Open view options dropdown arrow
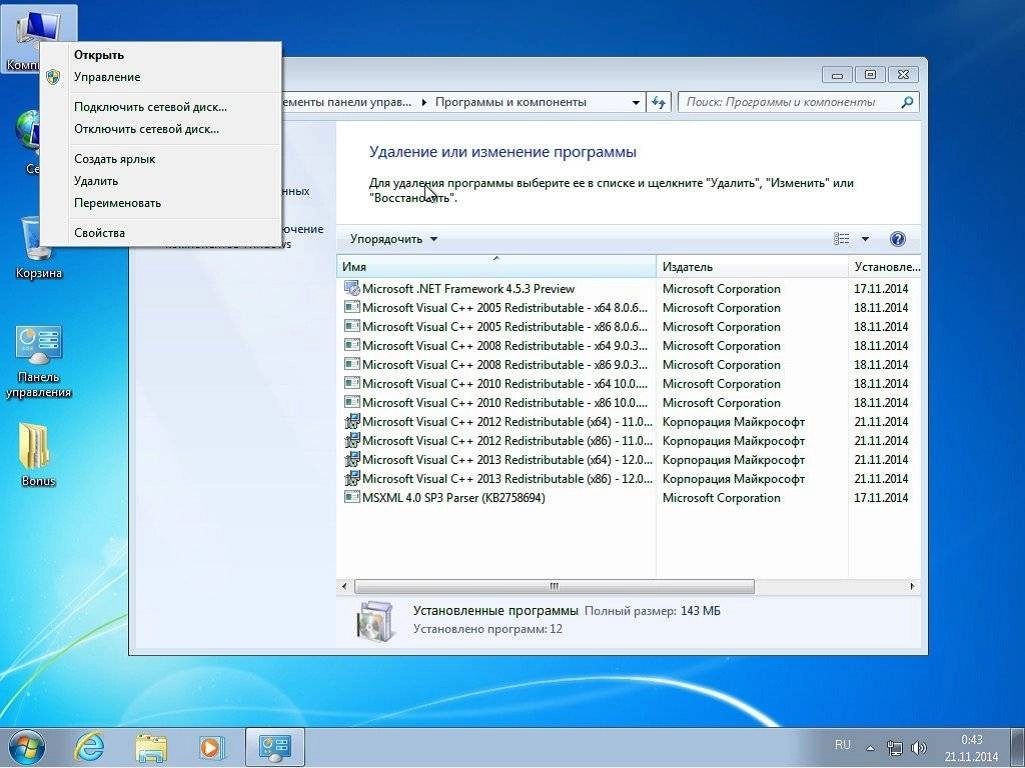This screenshot has width=1025, height=768. coord(865,239)
